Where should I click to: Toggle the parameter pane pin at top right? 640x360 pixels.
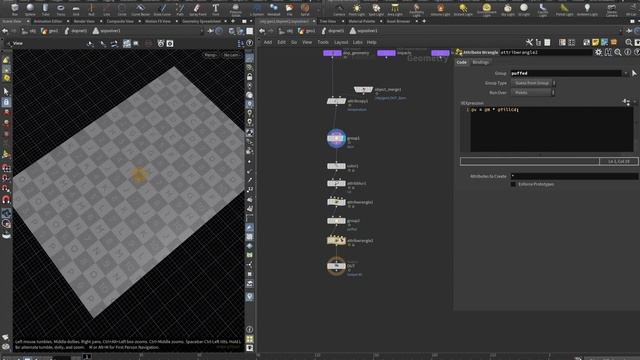[x=629, y=31]
